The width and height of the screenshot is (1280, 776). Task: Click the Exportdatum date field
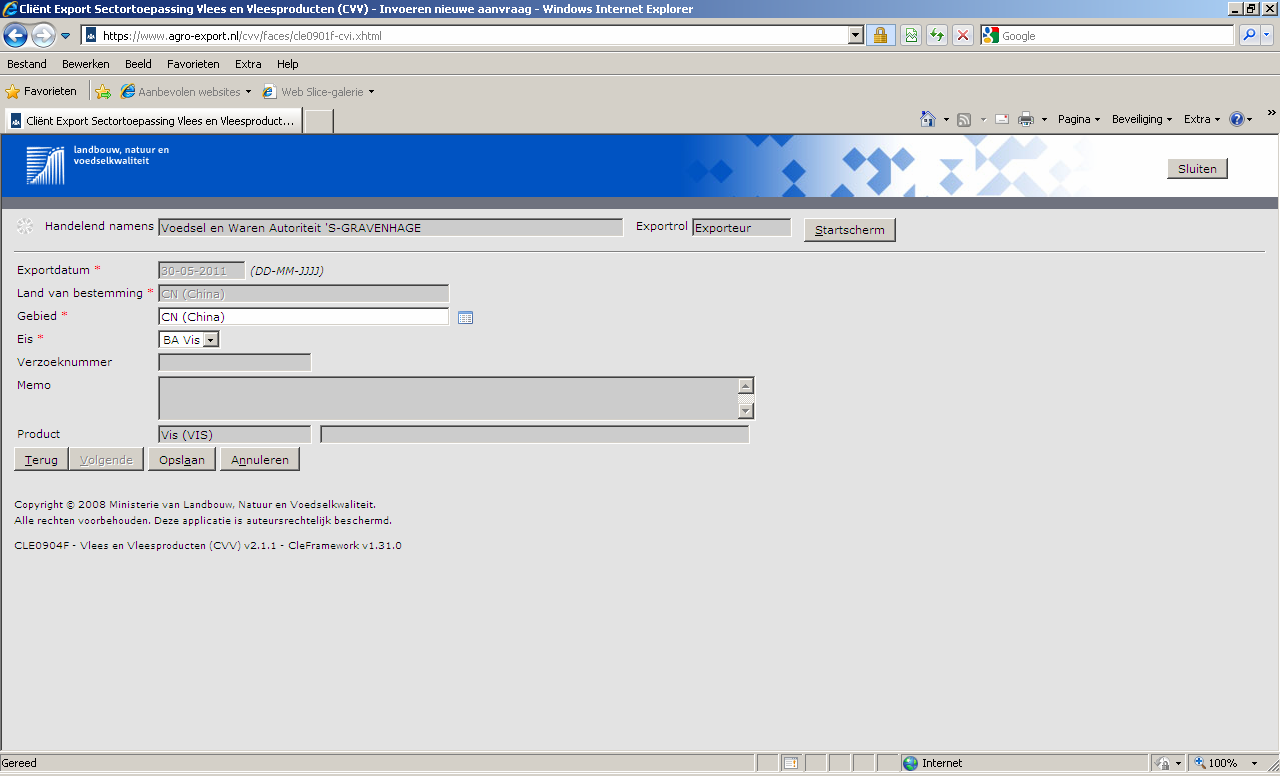(201, 270)
